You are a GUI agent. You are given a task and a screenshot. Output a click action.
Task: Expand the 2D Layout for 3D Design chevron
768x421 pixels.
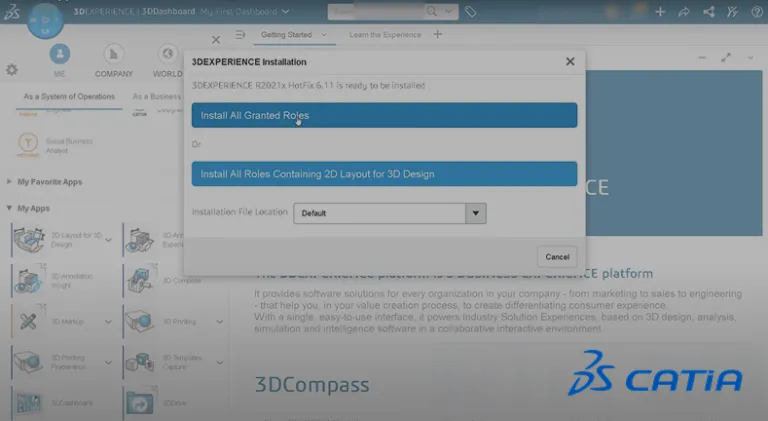(108, 240)
